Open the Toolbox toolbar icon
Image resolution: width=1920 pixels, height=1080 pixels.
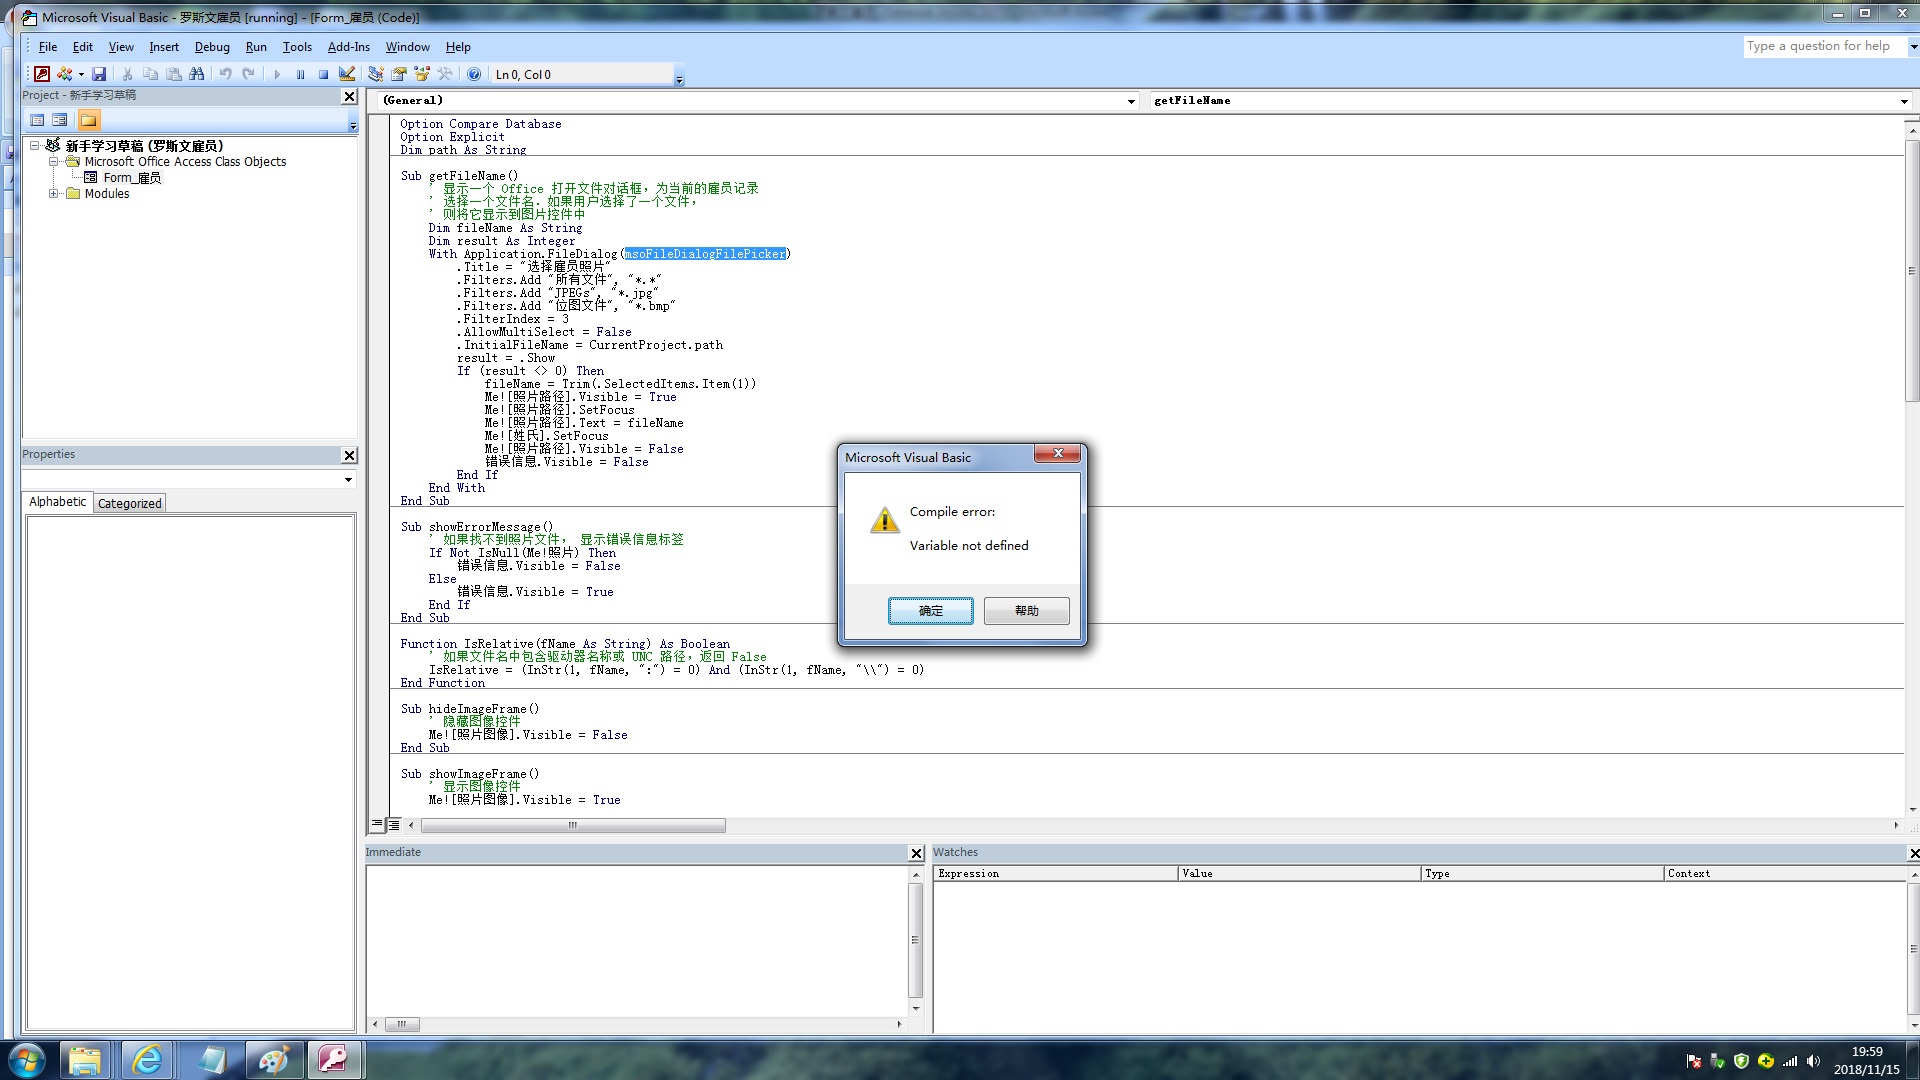(x=445, y=74)
